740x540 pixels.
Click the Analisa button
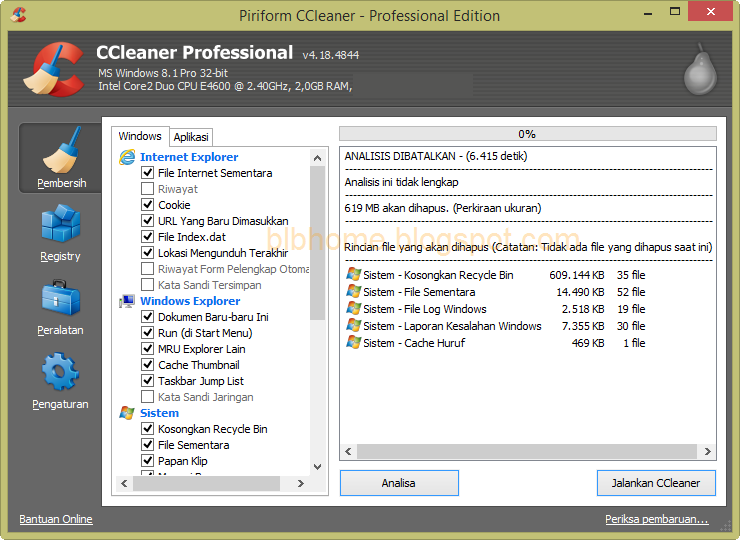(399, 483)
